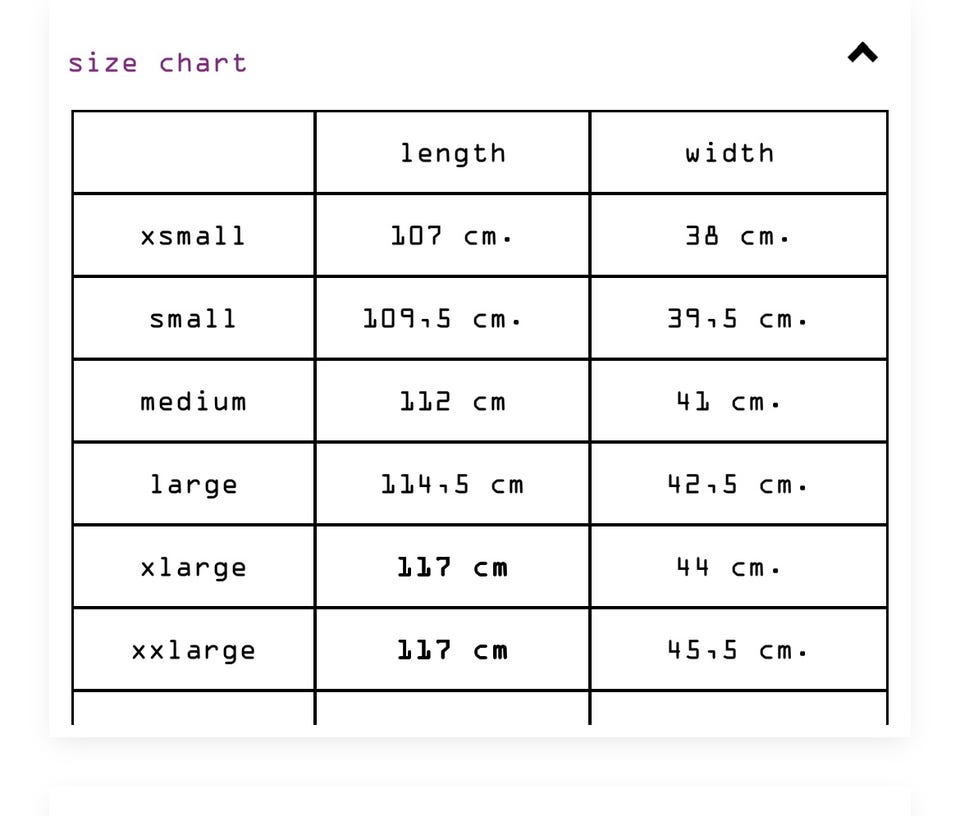Select the 39,5 cm. width cell

[738, 319]
